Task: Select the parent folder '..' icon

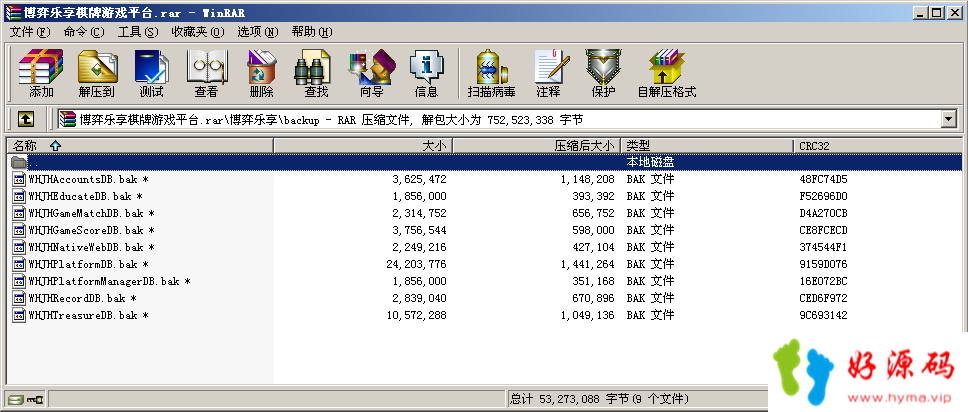Action: (19, 162)
